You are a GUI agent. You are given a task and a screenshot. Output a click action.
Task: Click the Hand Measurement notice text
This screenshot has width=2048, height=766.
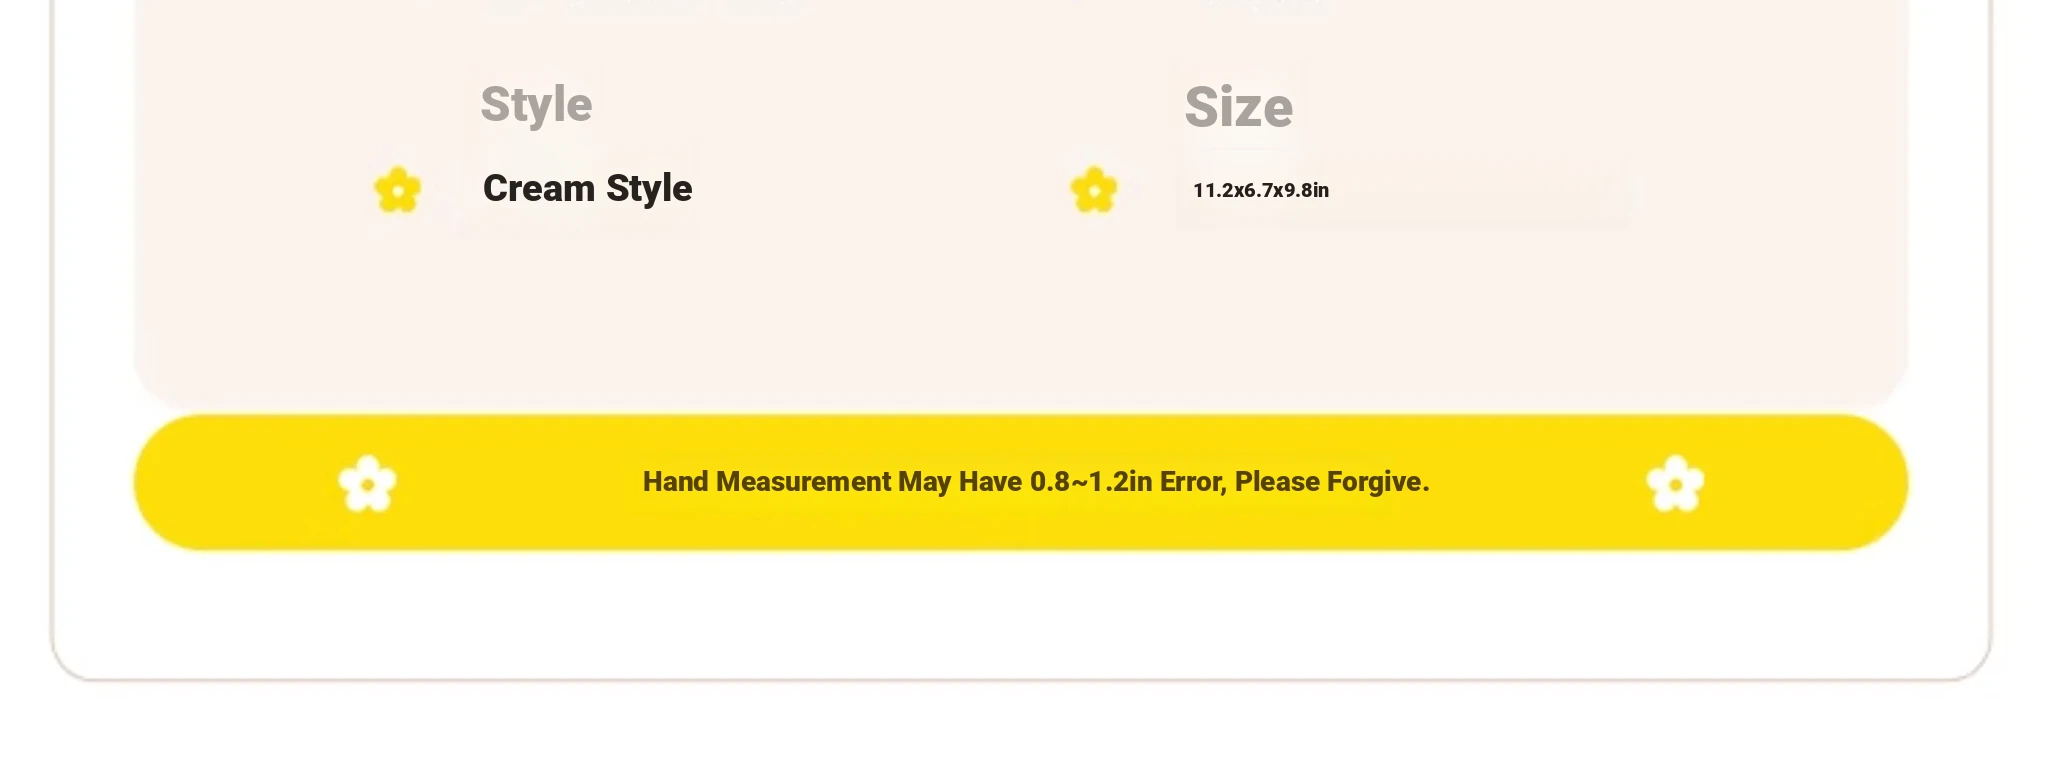(1036, 482)
